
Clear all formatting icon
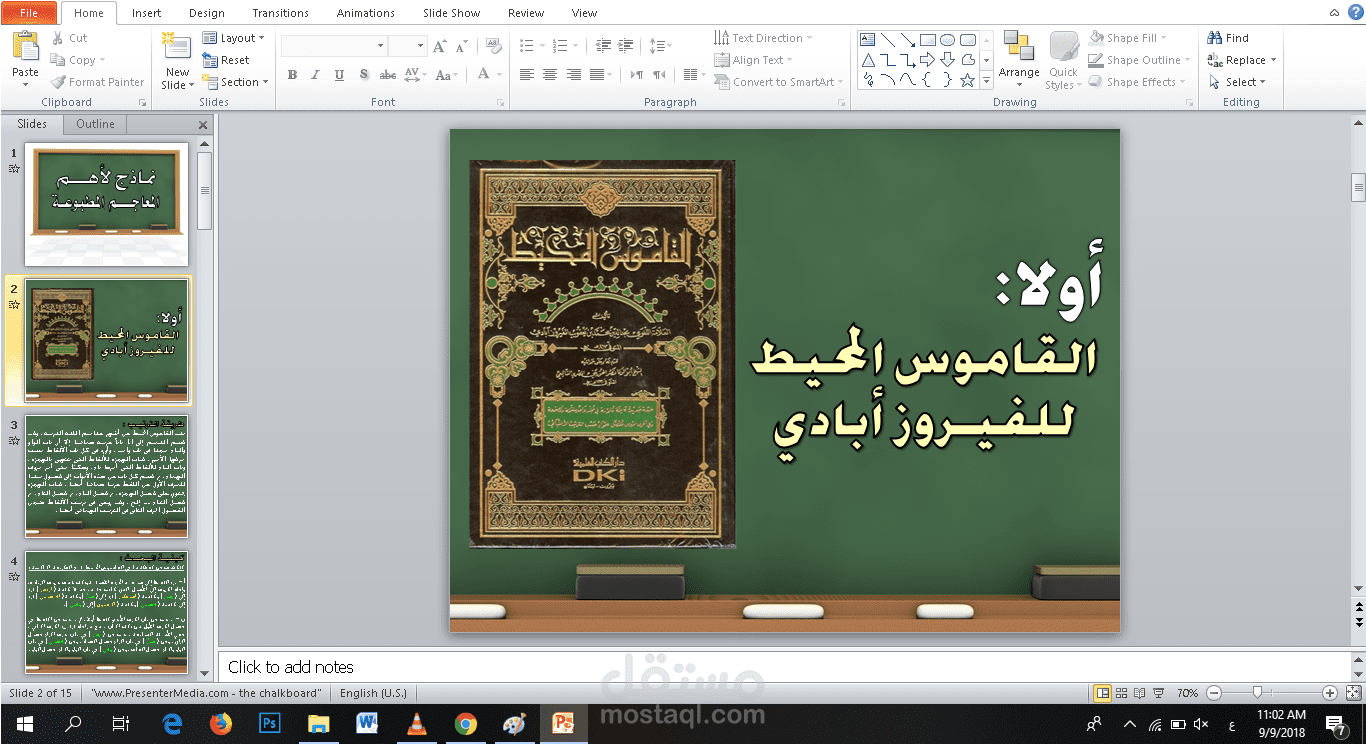[x=493, y=46]
